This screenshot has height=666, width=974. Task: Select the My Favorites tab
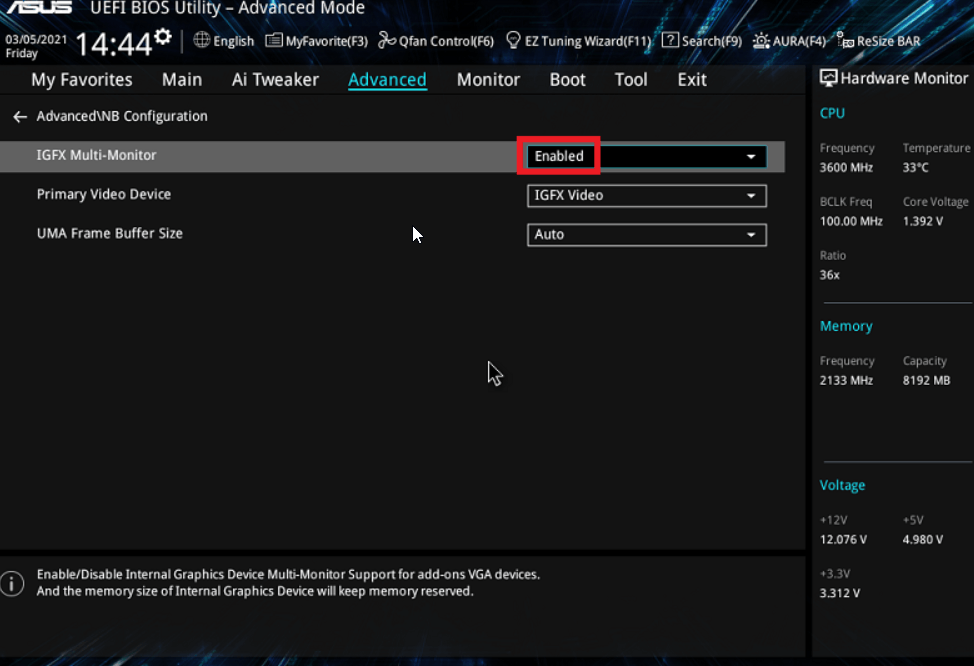[x=82, y=80]
